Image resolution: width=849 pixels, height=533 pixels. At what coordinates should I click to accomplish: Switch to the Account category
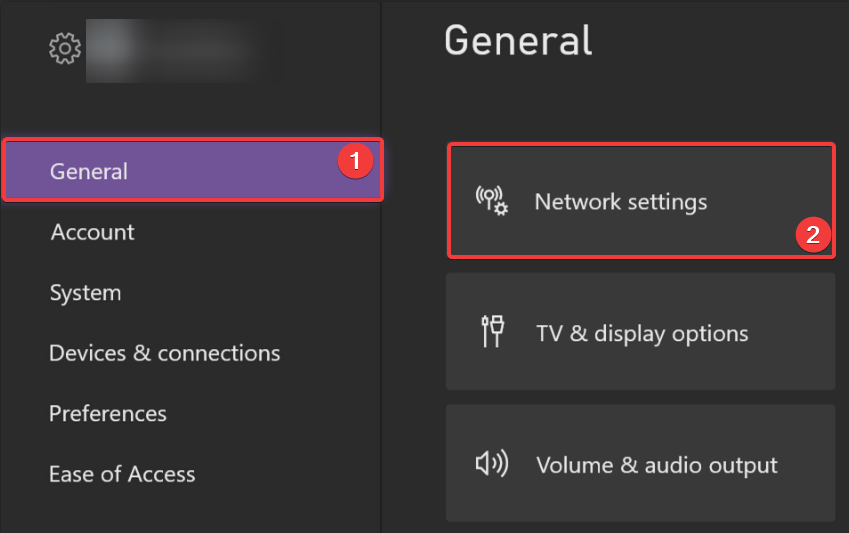[x=92, y=232]
